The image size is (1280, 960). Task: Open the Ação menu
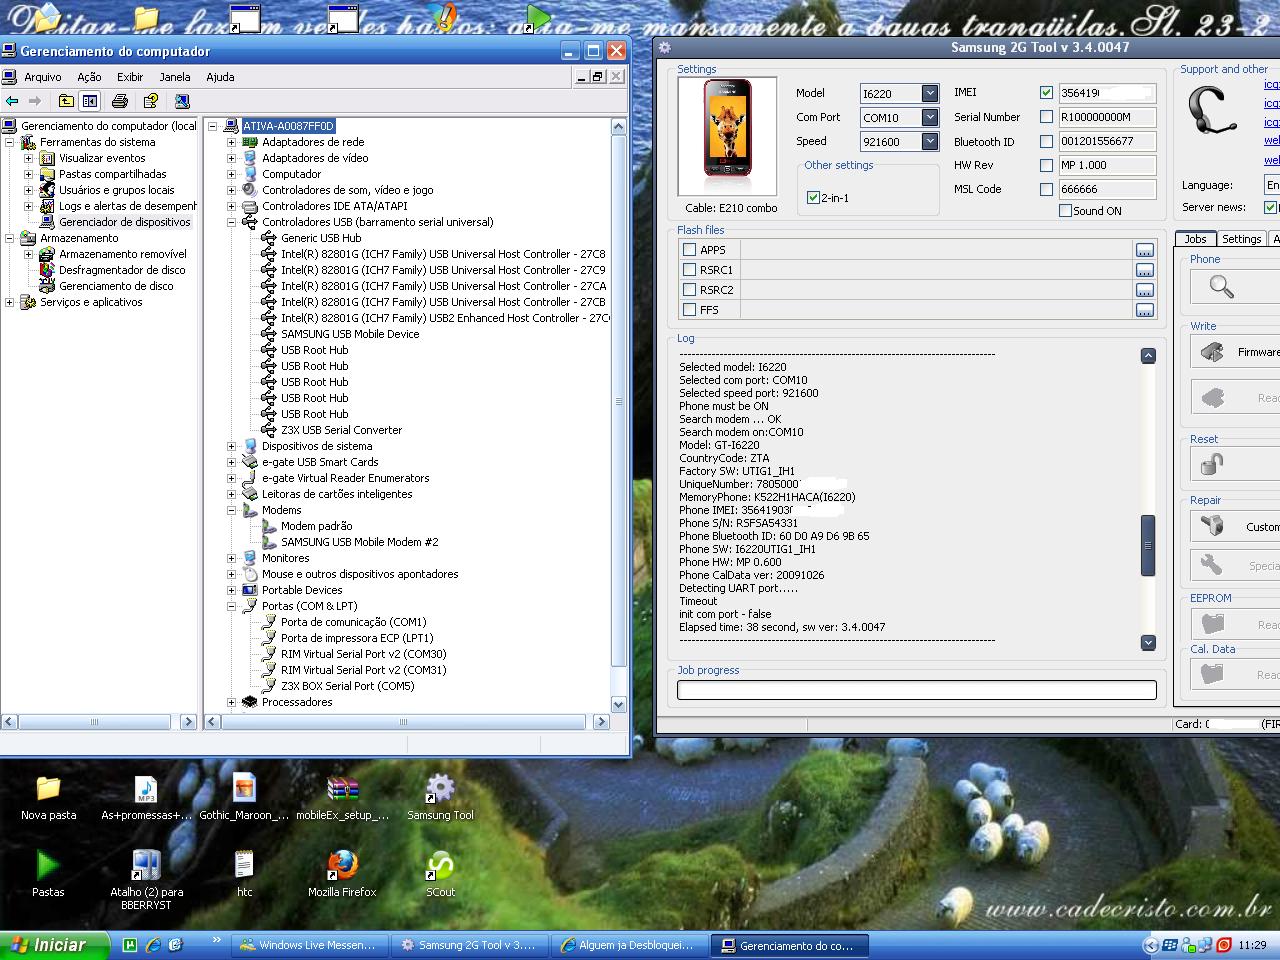pyautogui.click(x=89, y=77)
